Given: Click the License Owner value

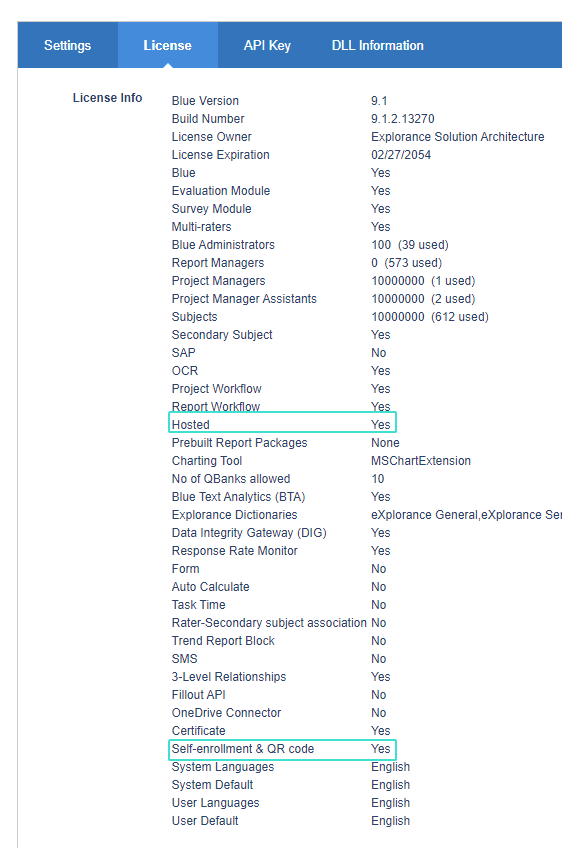Looking at the screenshot, I should coord(458,137).
